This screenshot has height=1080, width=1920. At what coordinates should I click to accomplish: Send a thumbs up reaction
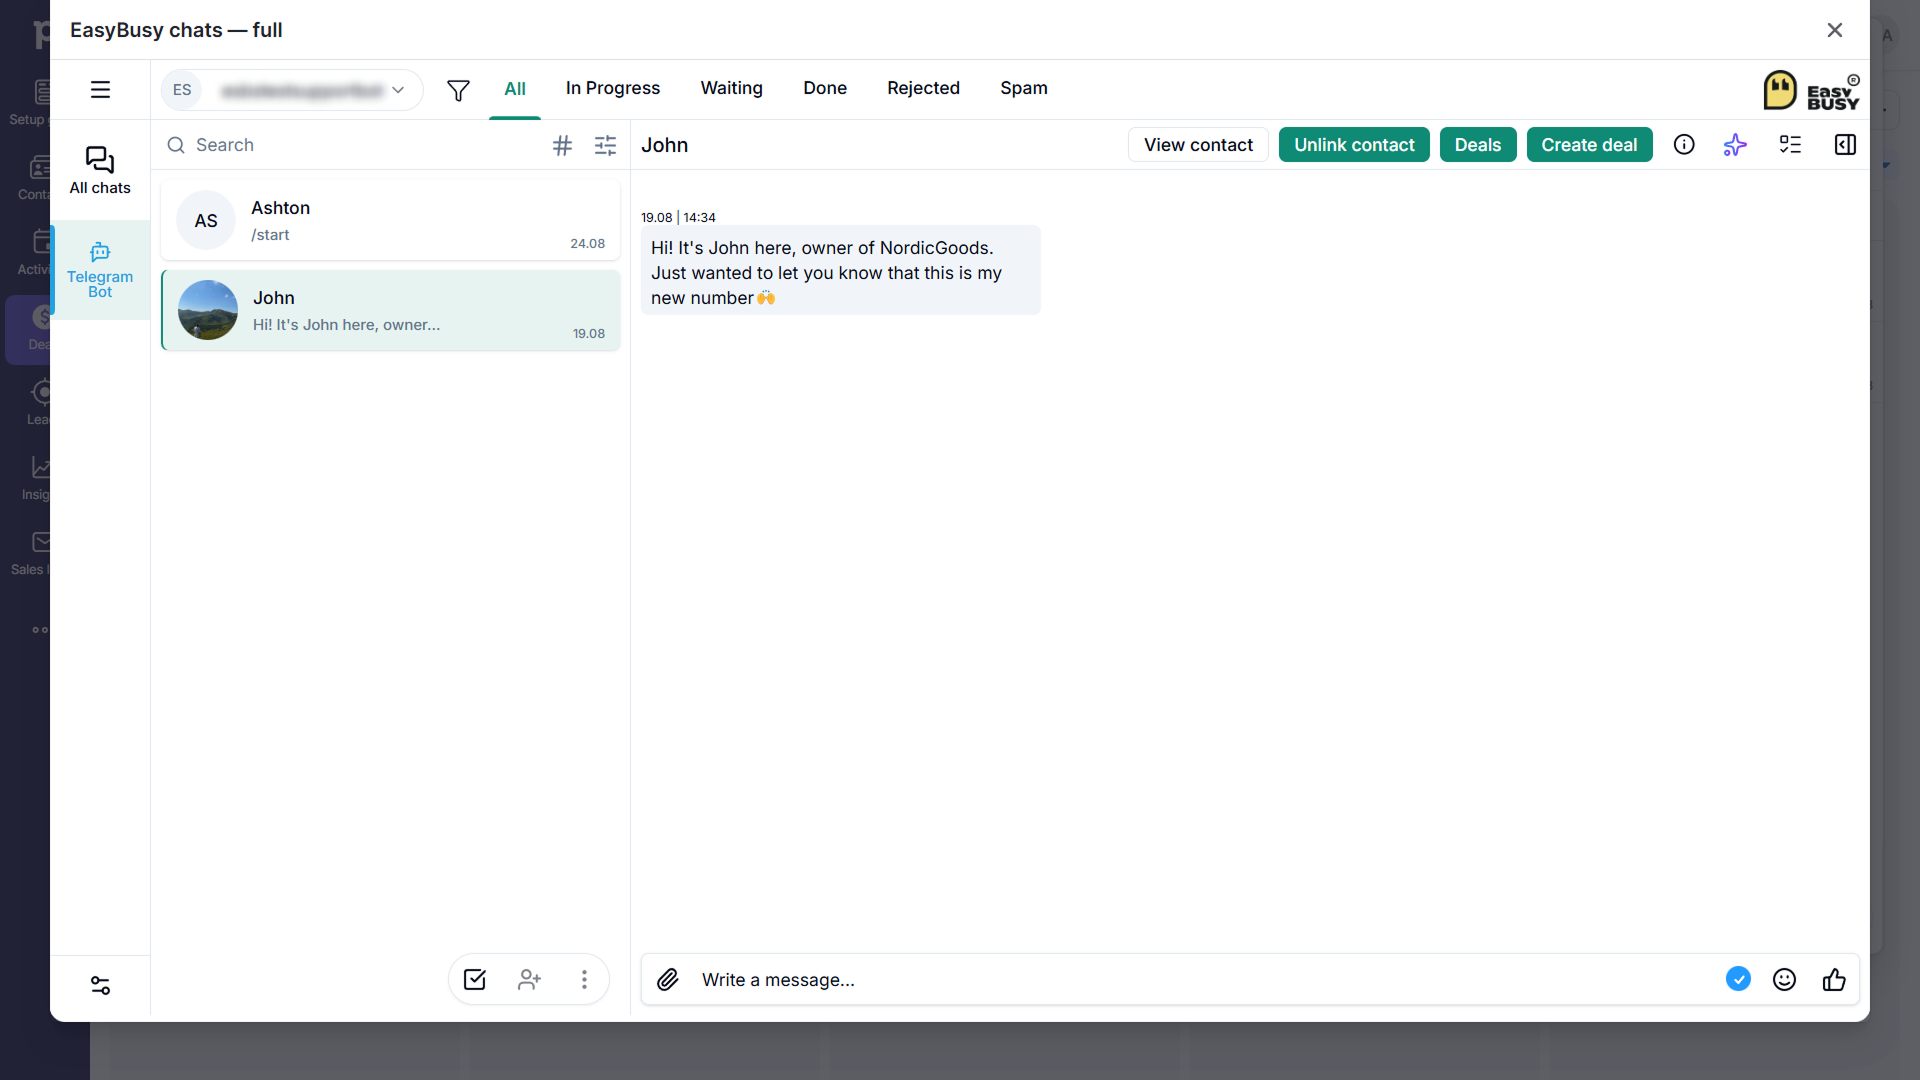[x=1834, y=980]
